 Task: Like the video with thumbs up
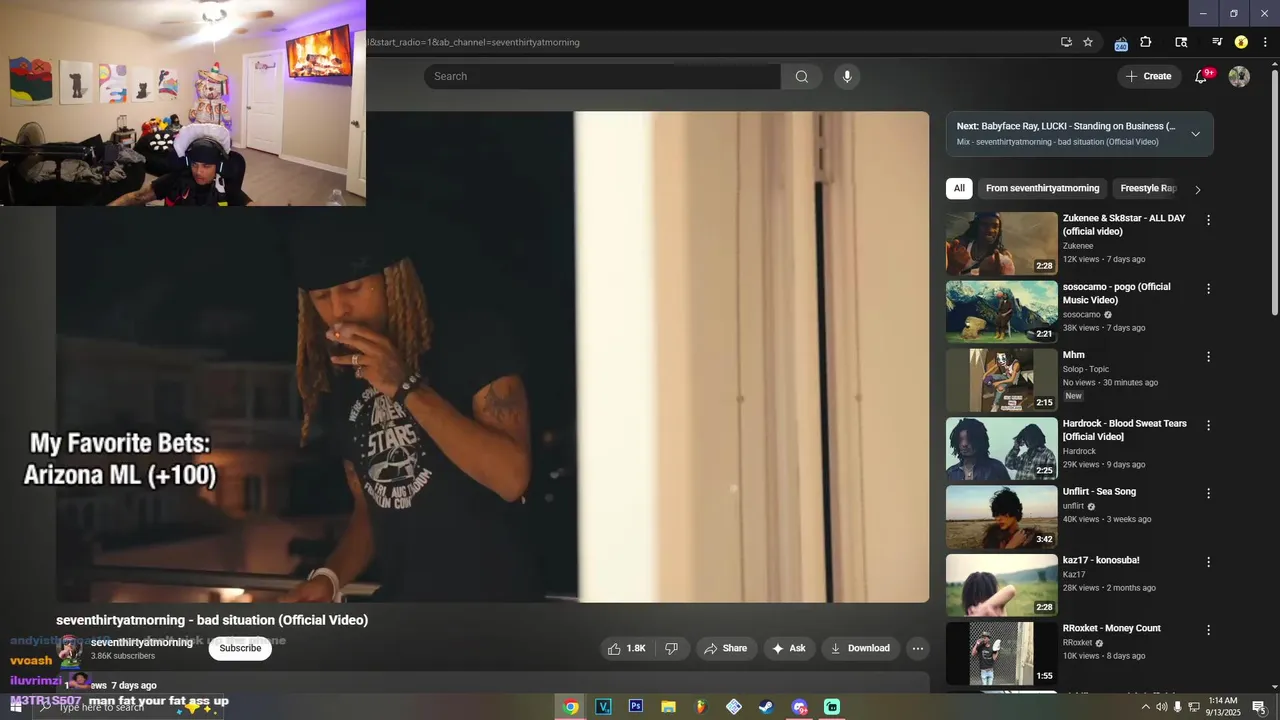(x=626, y=648)
